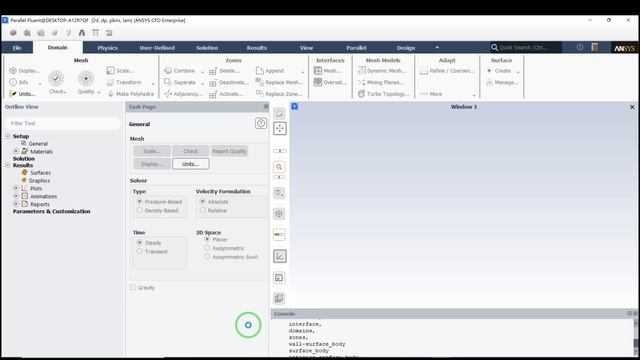Screen dimensions: 640x360
Task: Click the axes graphics toolbar icon
Action: click(x=280, y=256)
